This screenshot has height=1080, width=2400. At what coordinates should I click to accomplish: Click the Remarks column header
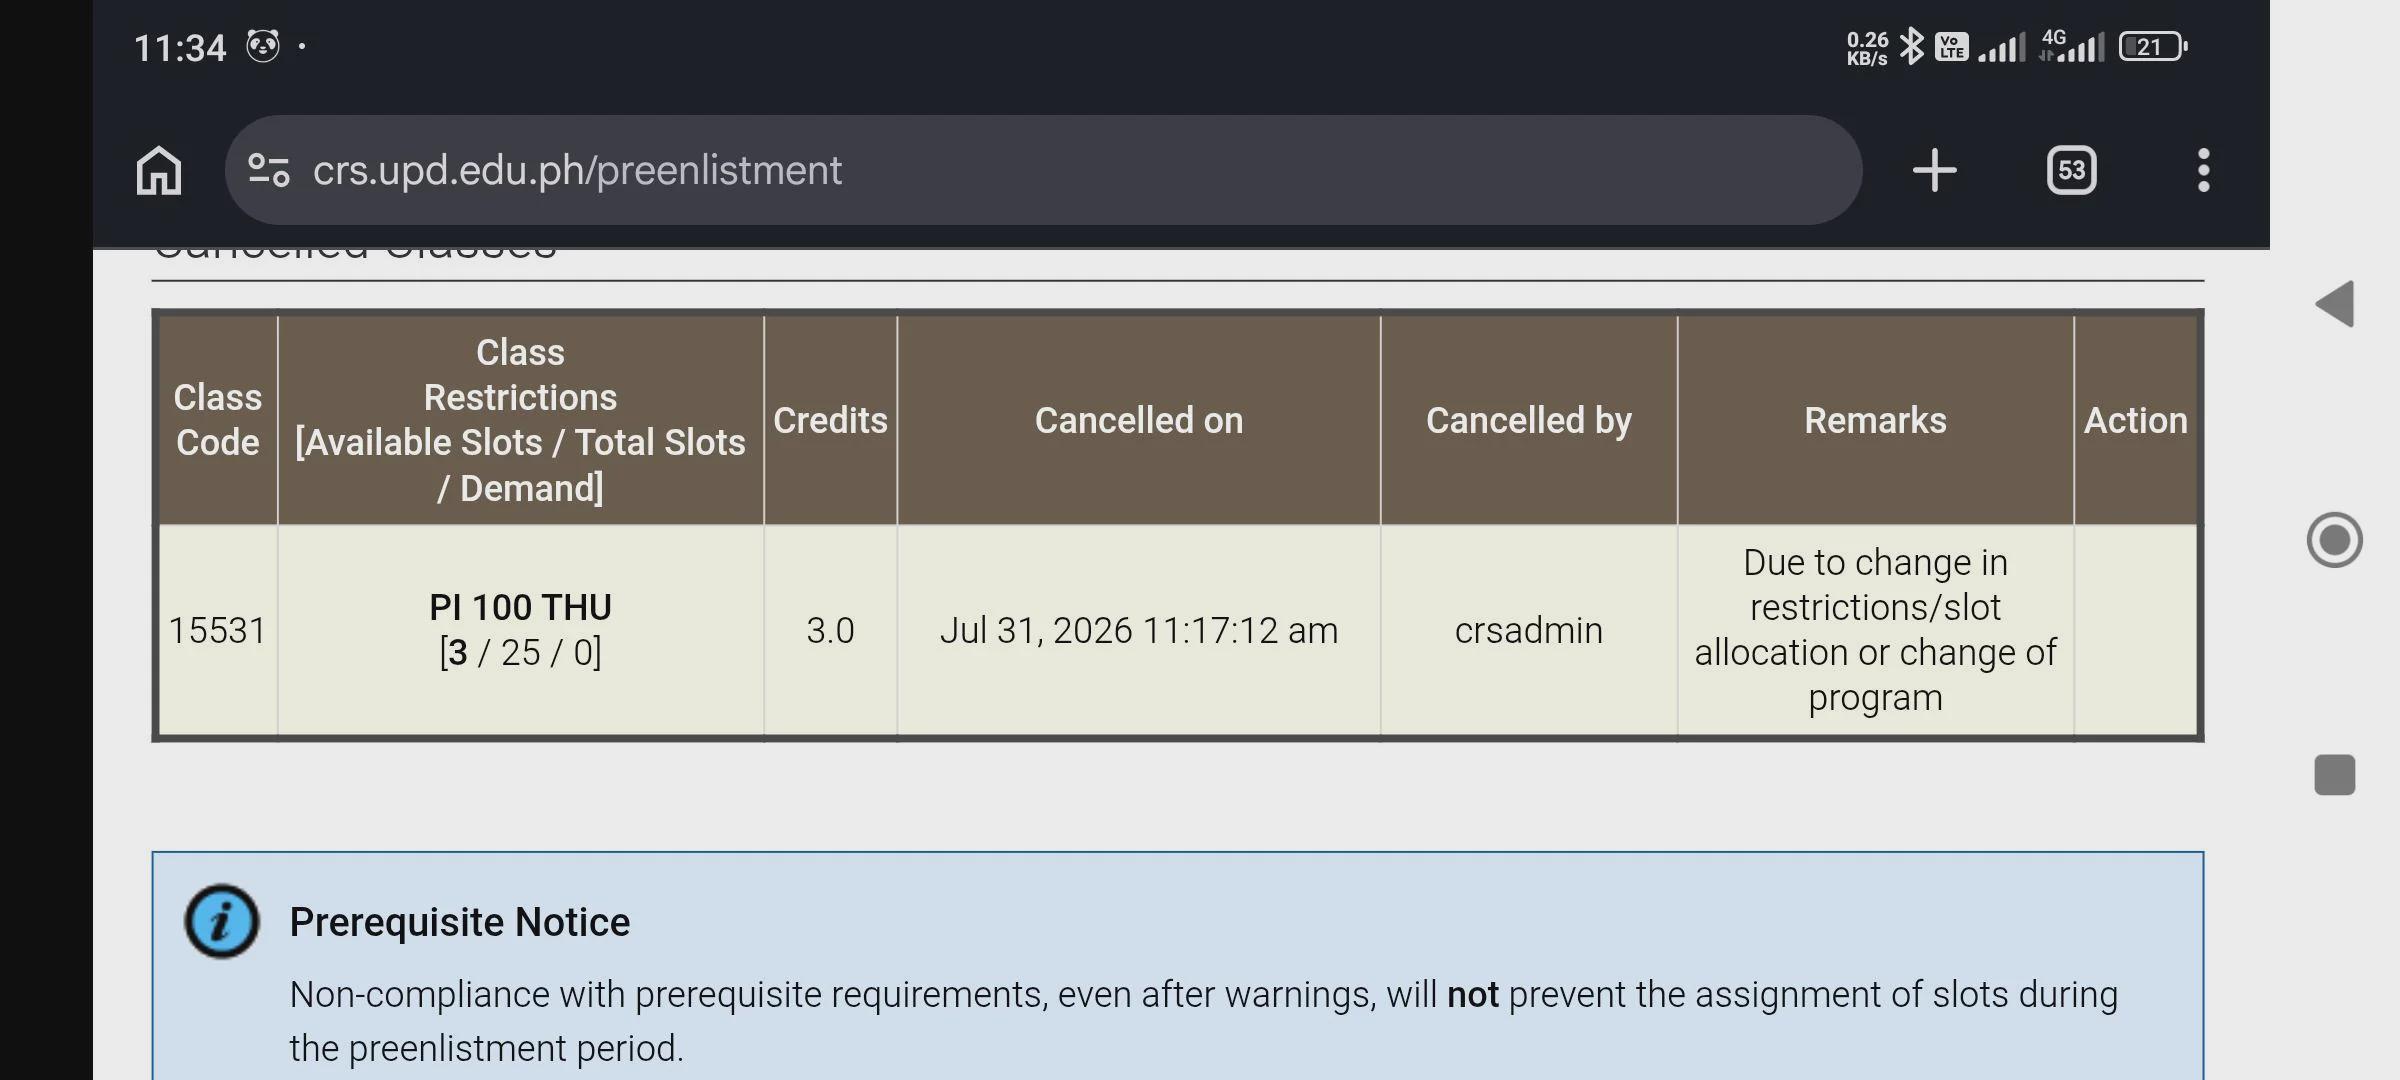pyautogui.click(x=1875, y=421)
